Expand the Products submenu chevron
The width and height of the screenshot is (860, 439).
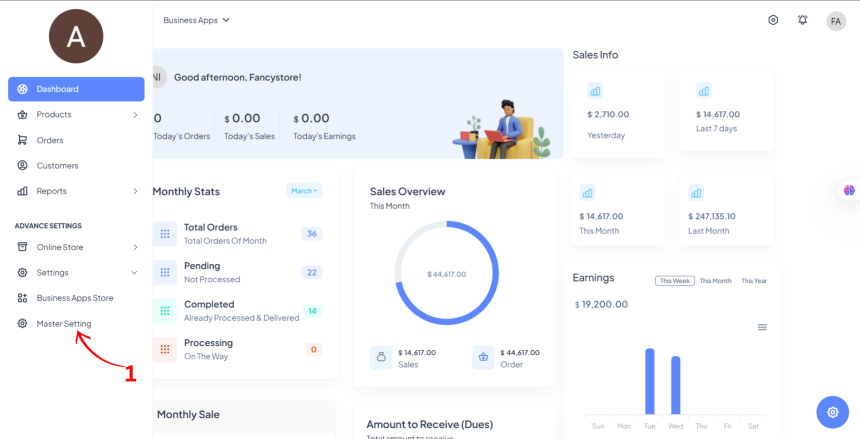(x=135, y=115)
